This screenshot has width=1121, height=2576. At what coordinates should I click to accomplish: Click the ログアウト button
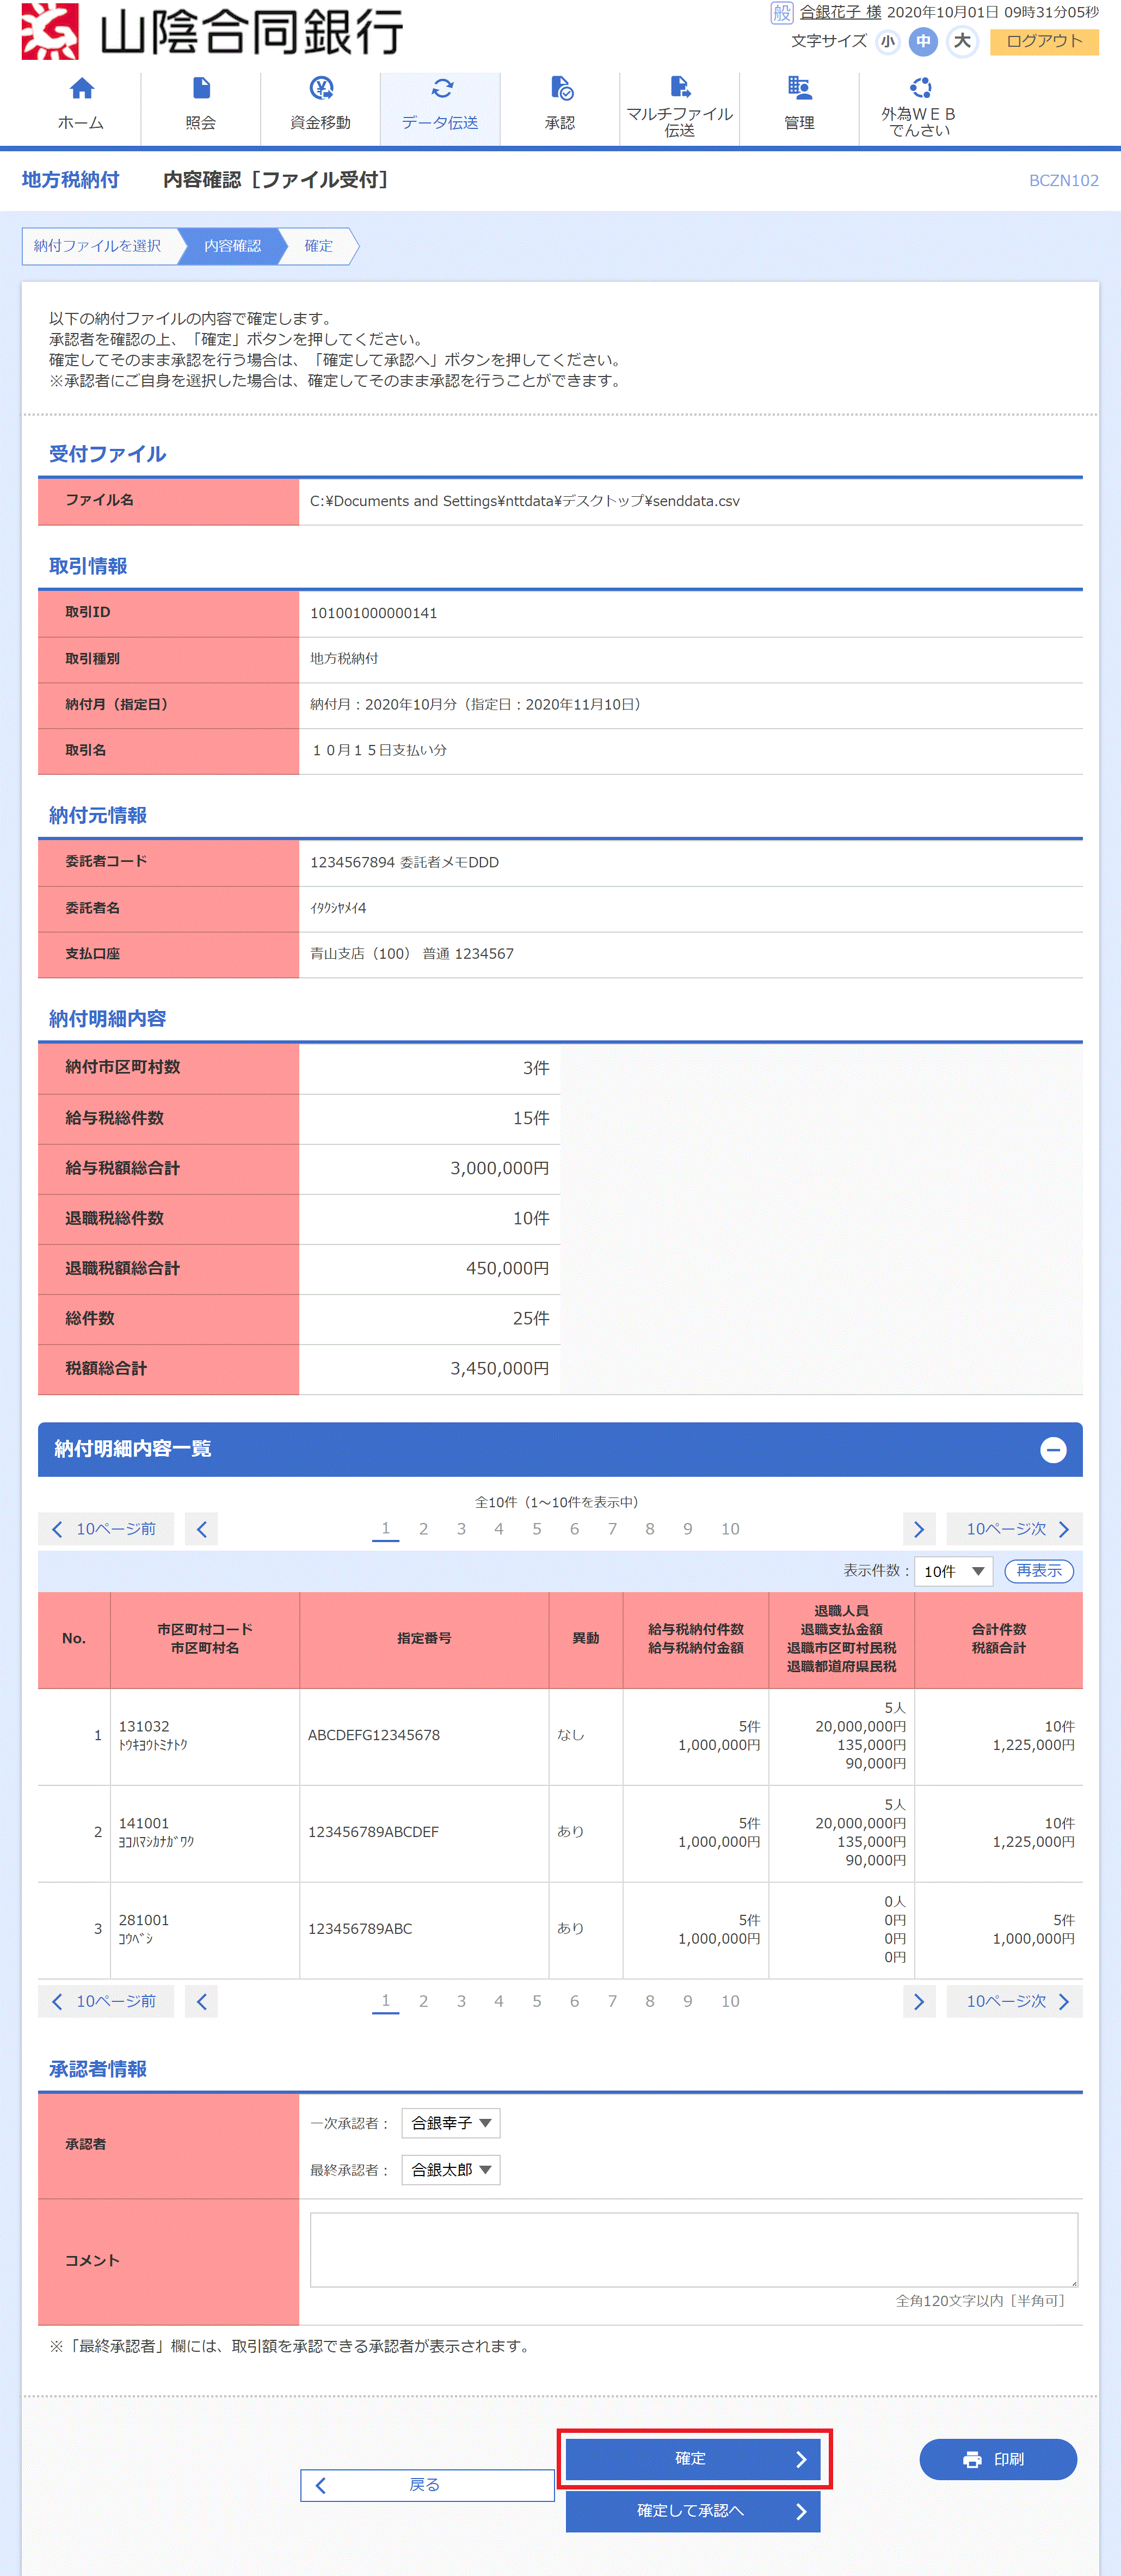pos(1044,42)
